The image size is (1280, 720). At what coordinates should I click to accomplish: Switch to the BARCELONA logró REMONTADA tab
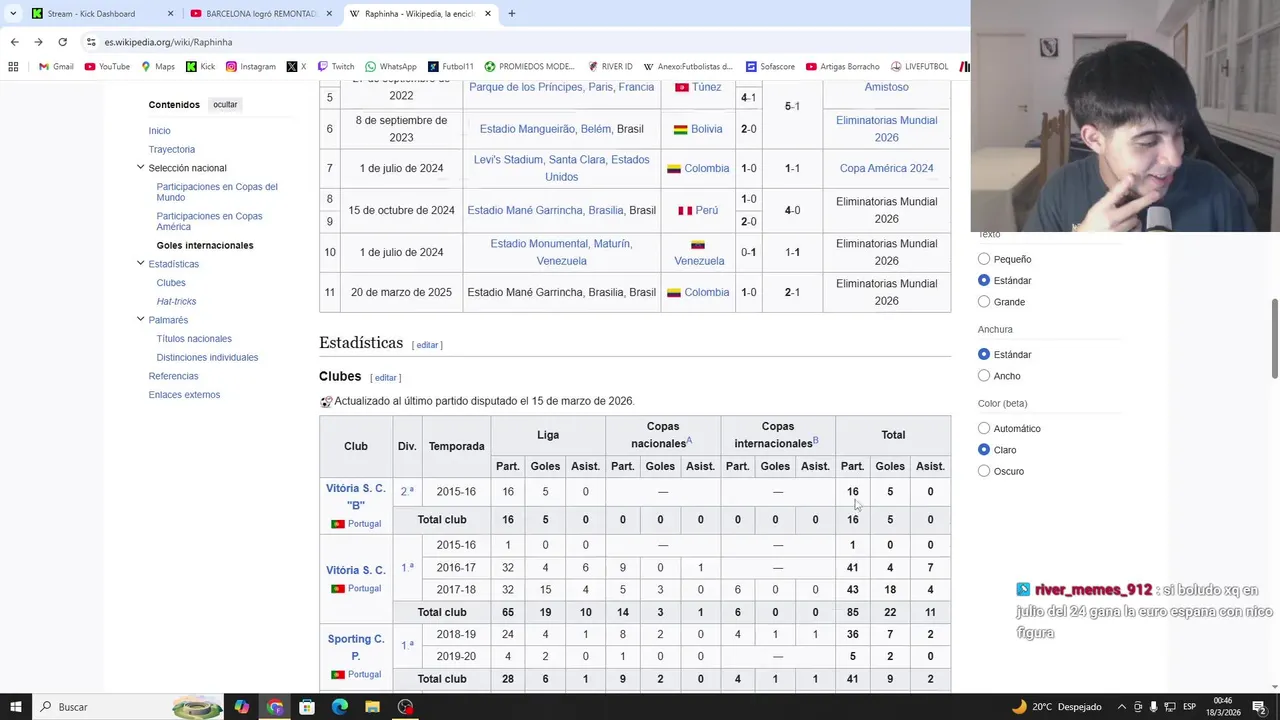(x=260, y=14)
